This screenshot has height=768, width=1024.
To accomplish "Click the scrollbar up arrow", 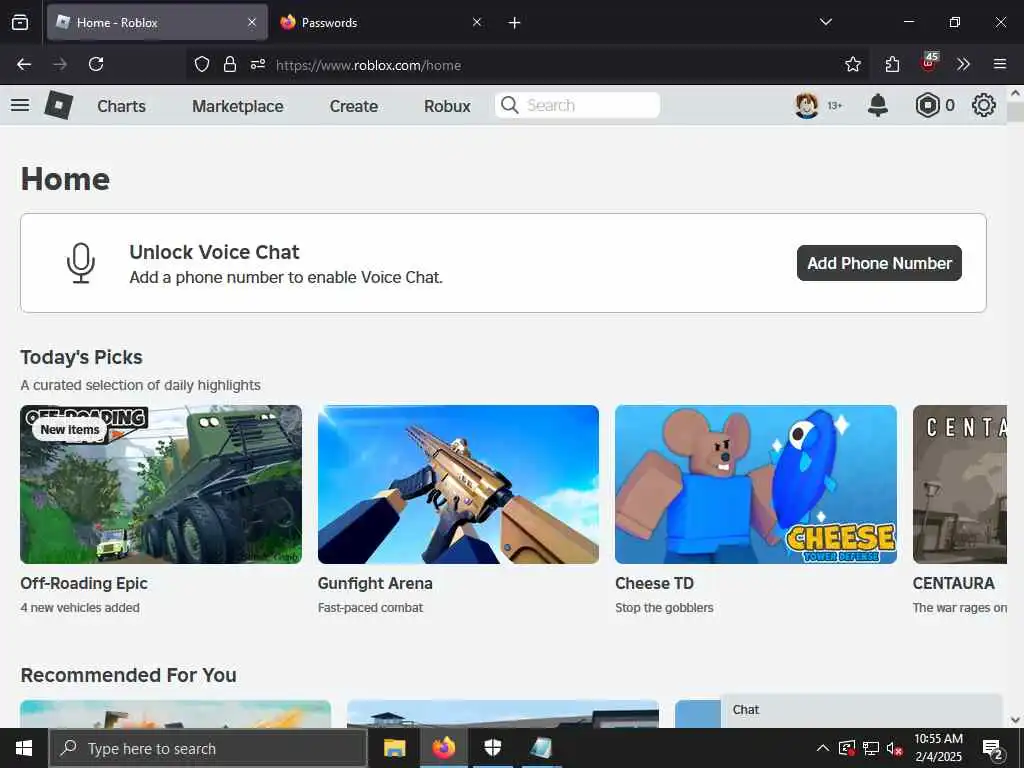I will pos(1015,93).
